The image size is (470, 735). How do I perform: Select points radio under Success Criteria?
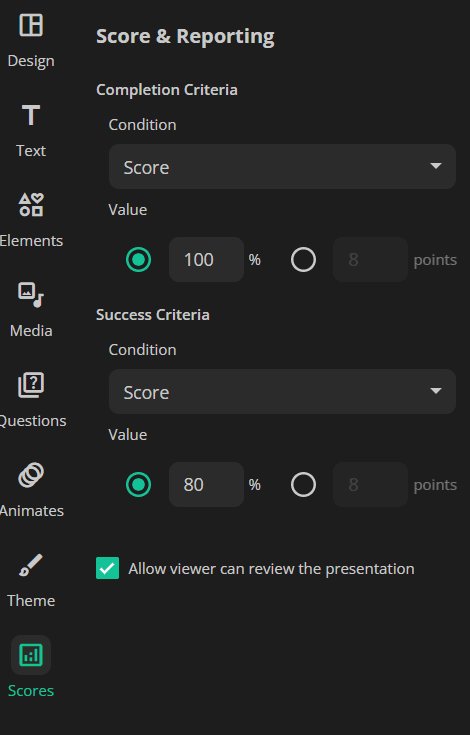pyautogui.click(x=304, y=485)
